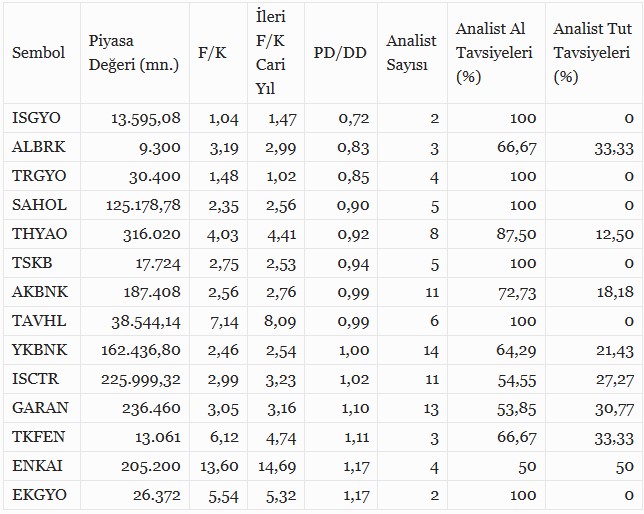Screen dimensions: 644x514
Task: Click the PD/DD column header
Action: point(340,52)
